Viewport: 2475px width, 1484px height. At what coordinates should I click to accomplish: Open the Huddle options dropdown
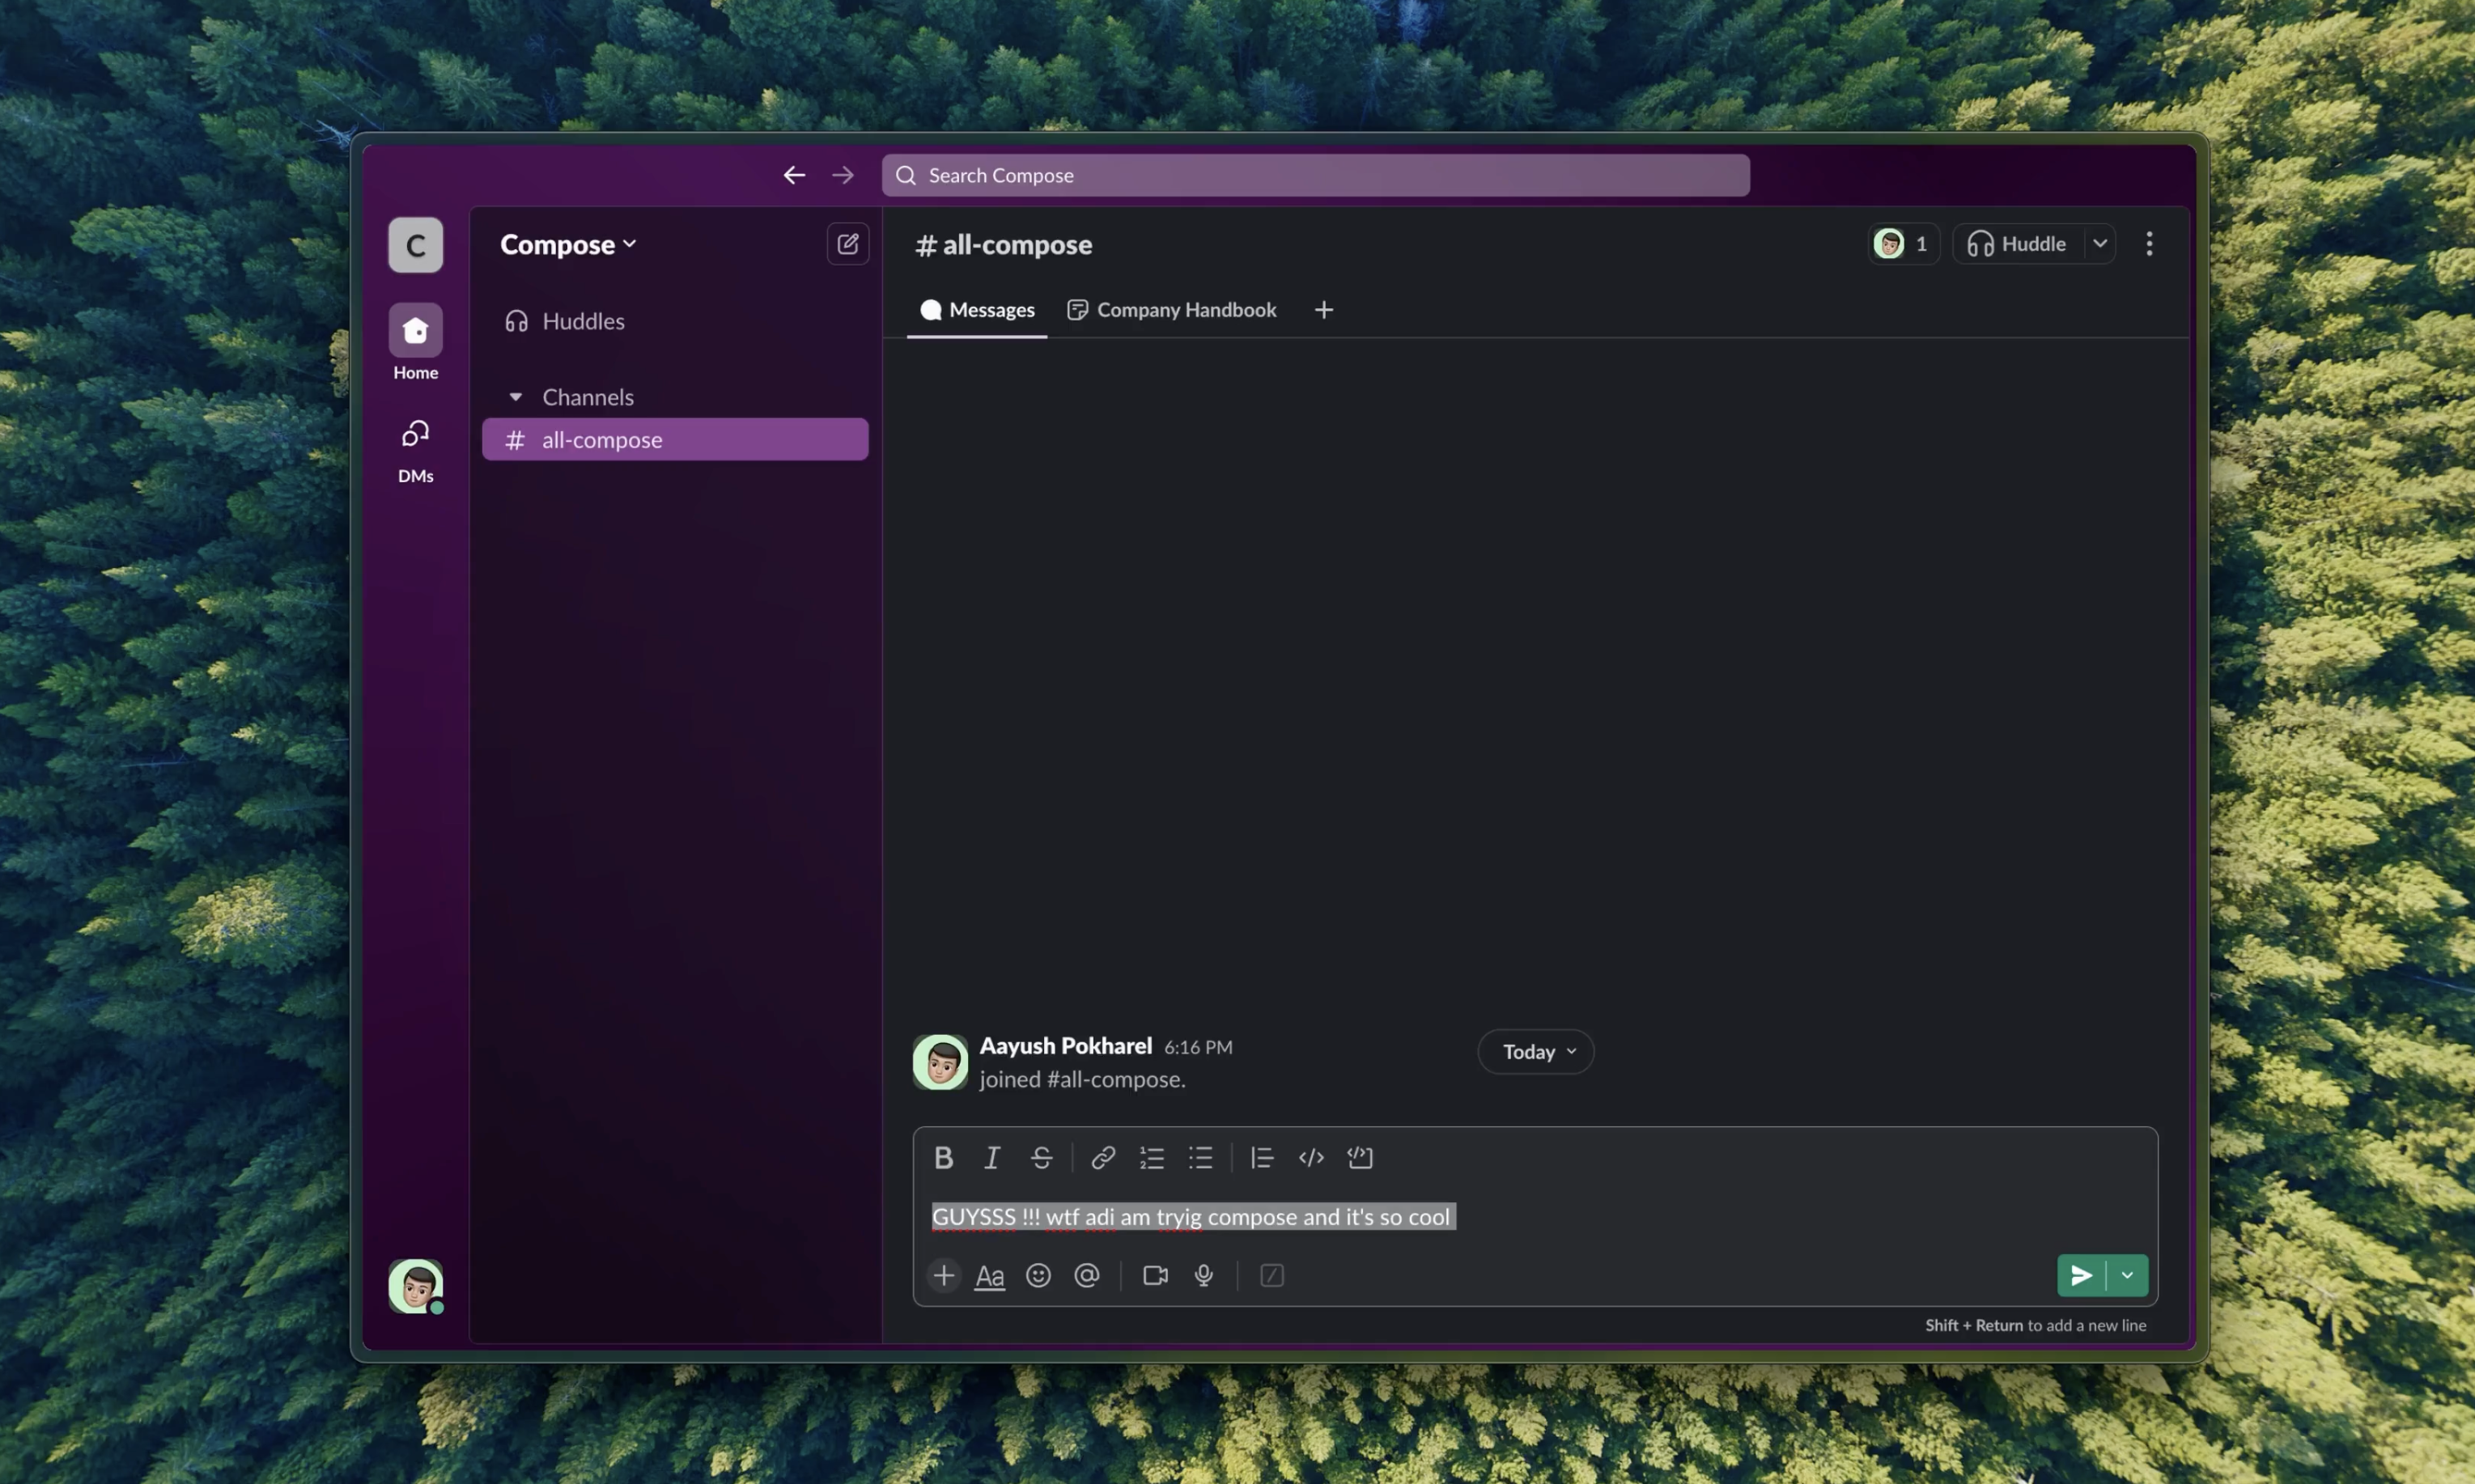click(2100, 244)
